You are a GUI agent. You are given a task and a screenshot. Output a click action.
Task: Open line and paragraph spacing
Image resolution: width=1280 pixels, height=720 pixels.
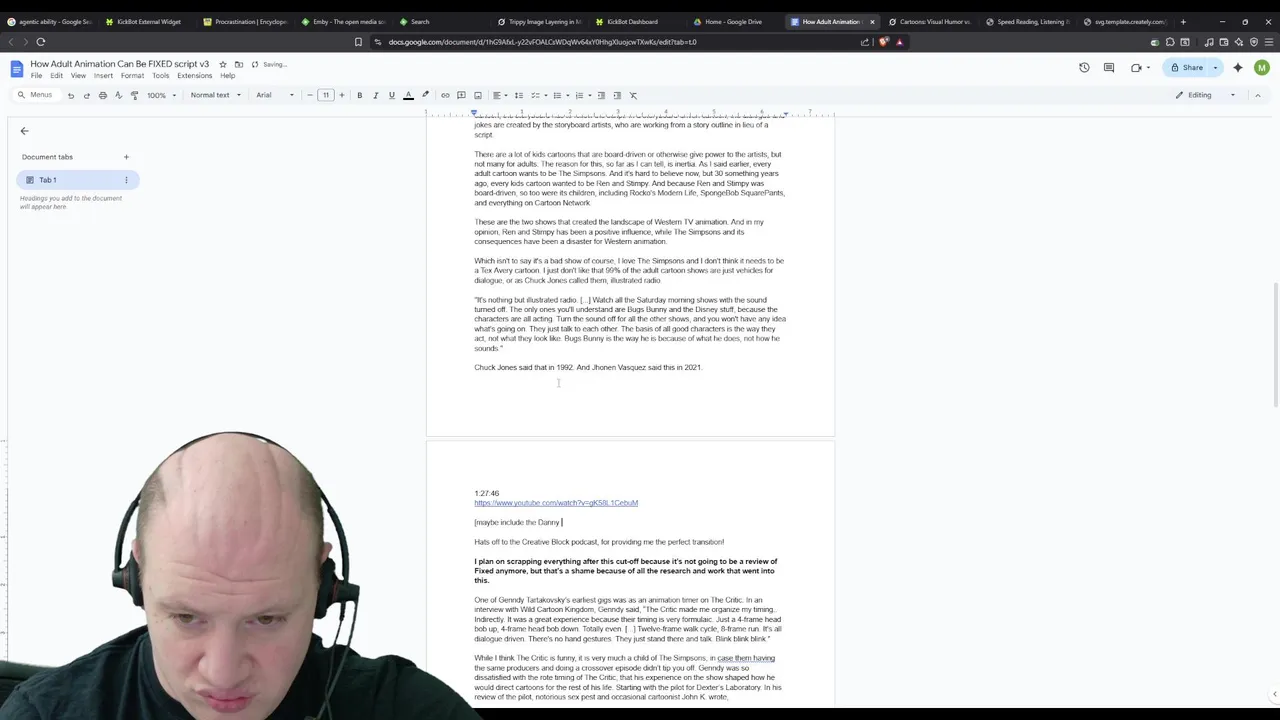(518, 95)
